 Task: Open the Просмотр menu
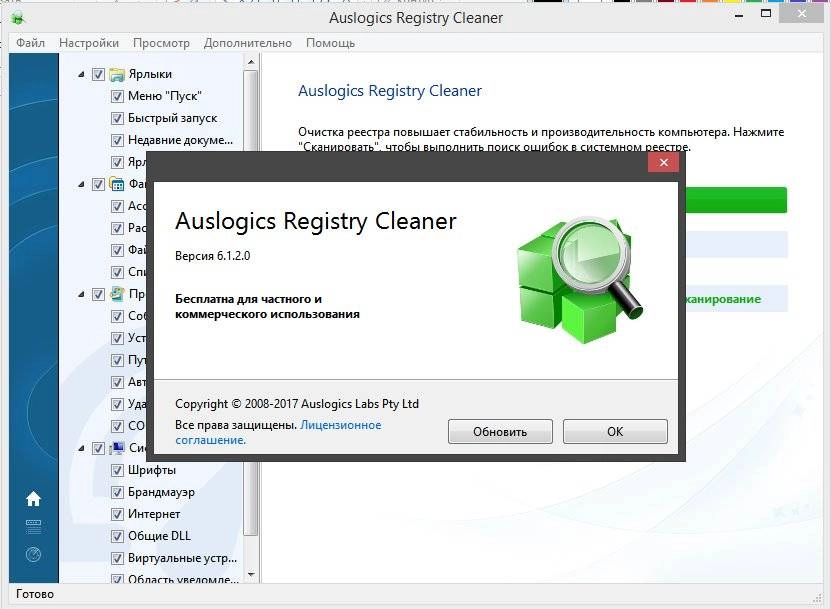tap(161, 43)
